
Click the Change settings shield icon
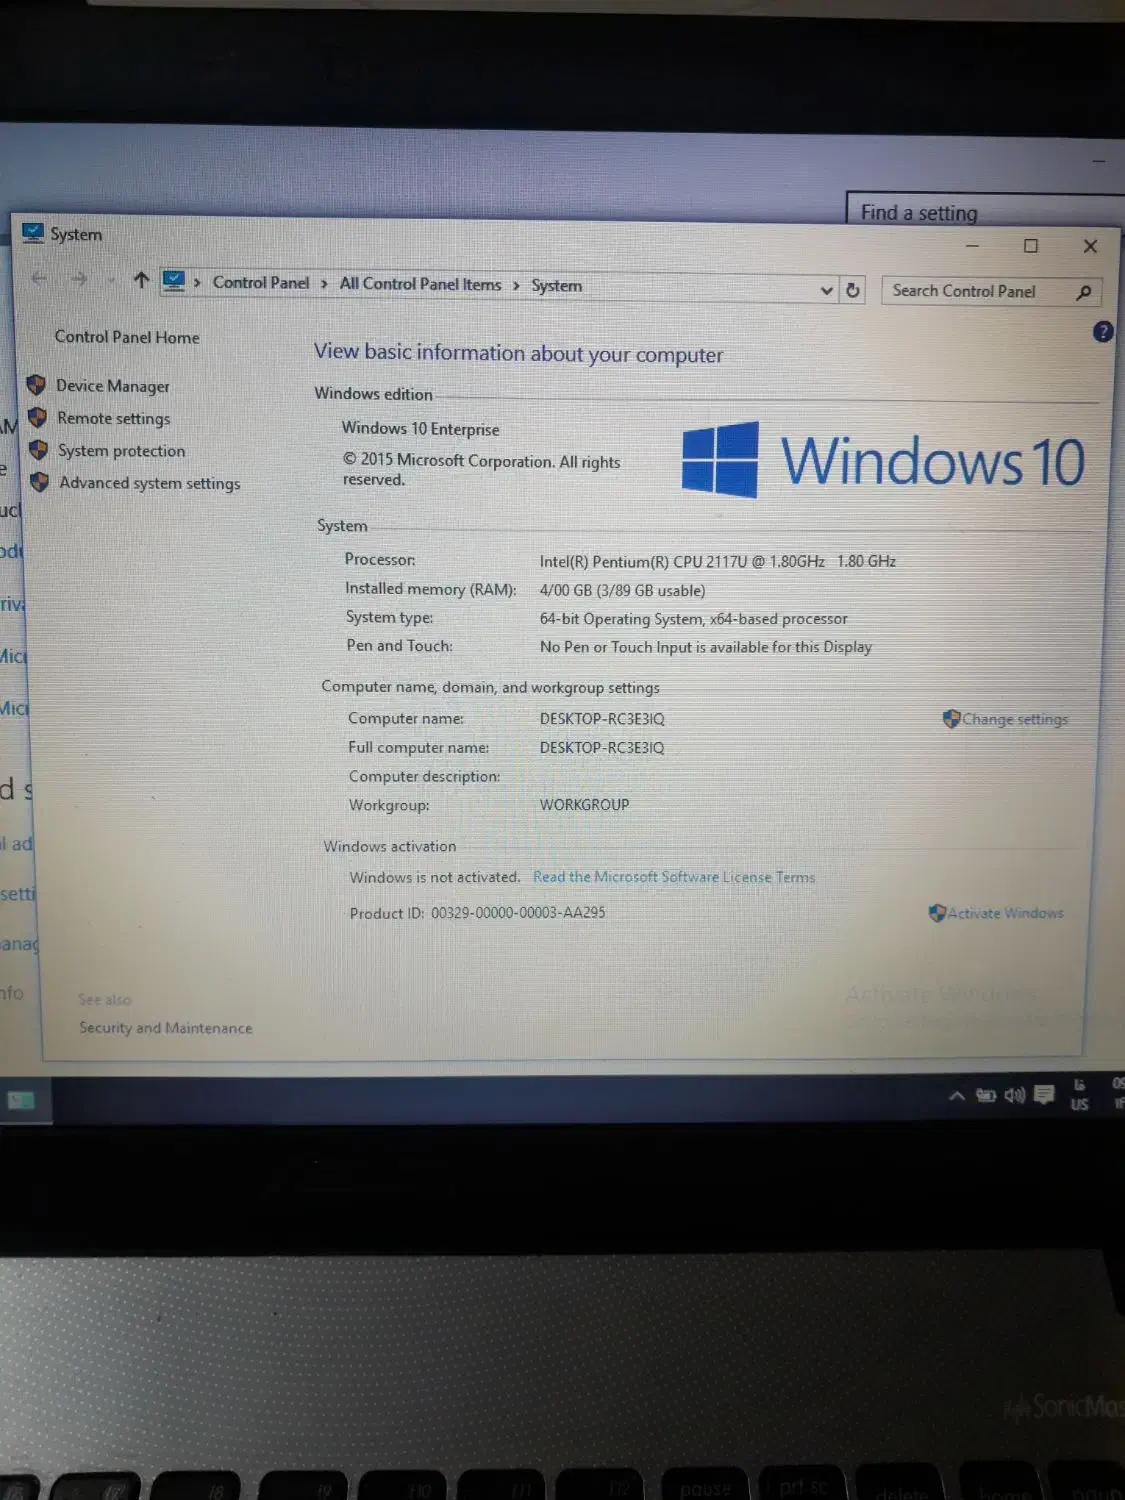952,718
